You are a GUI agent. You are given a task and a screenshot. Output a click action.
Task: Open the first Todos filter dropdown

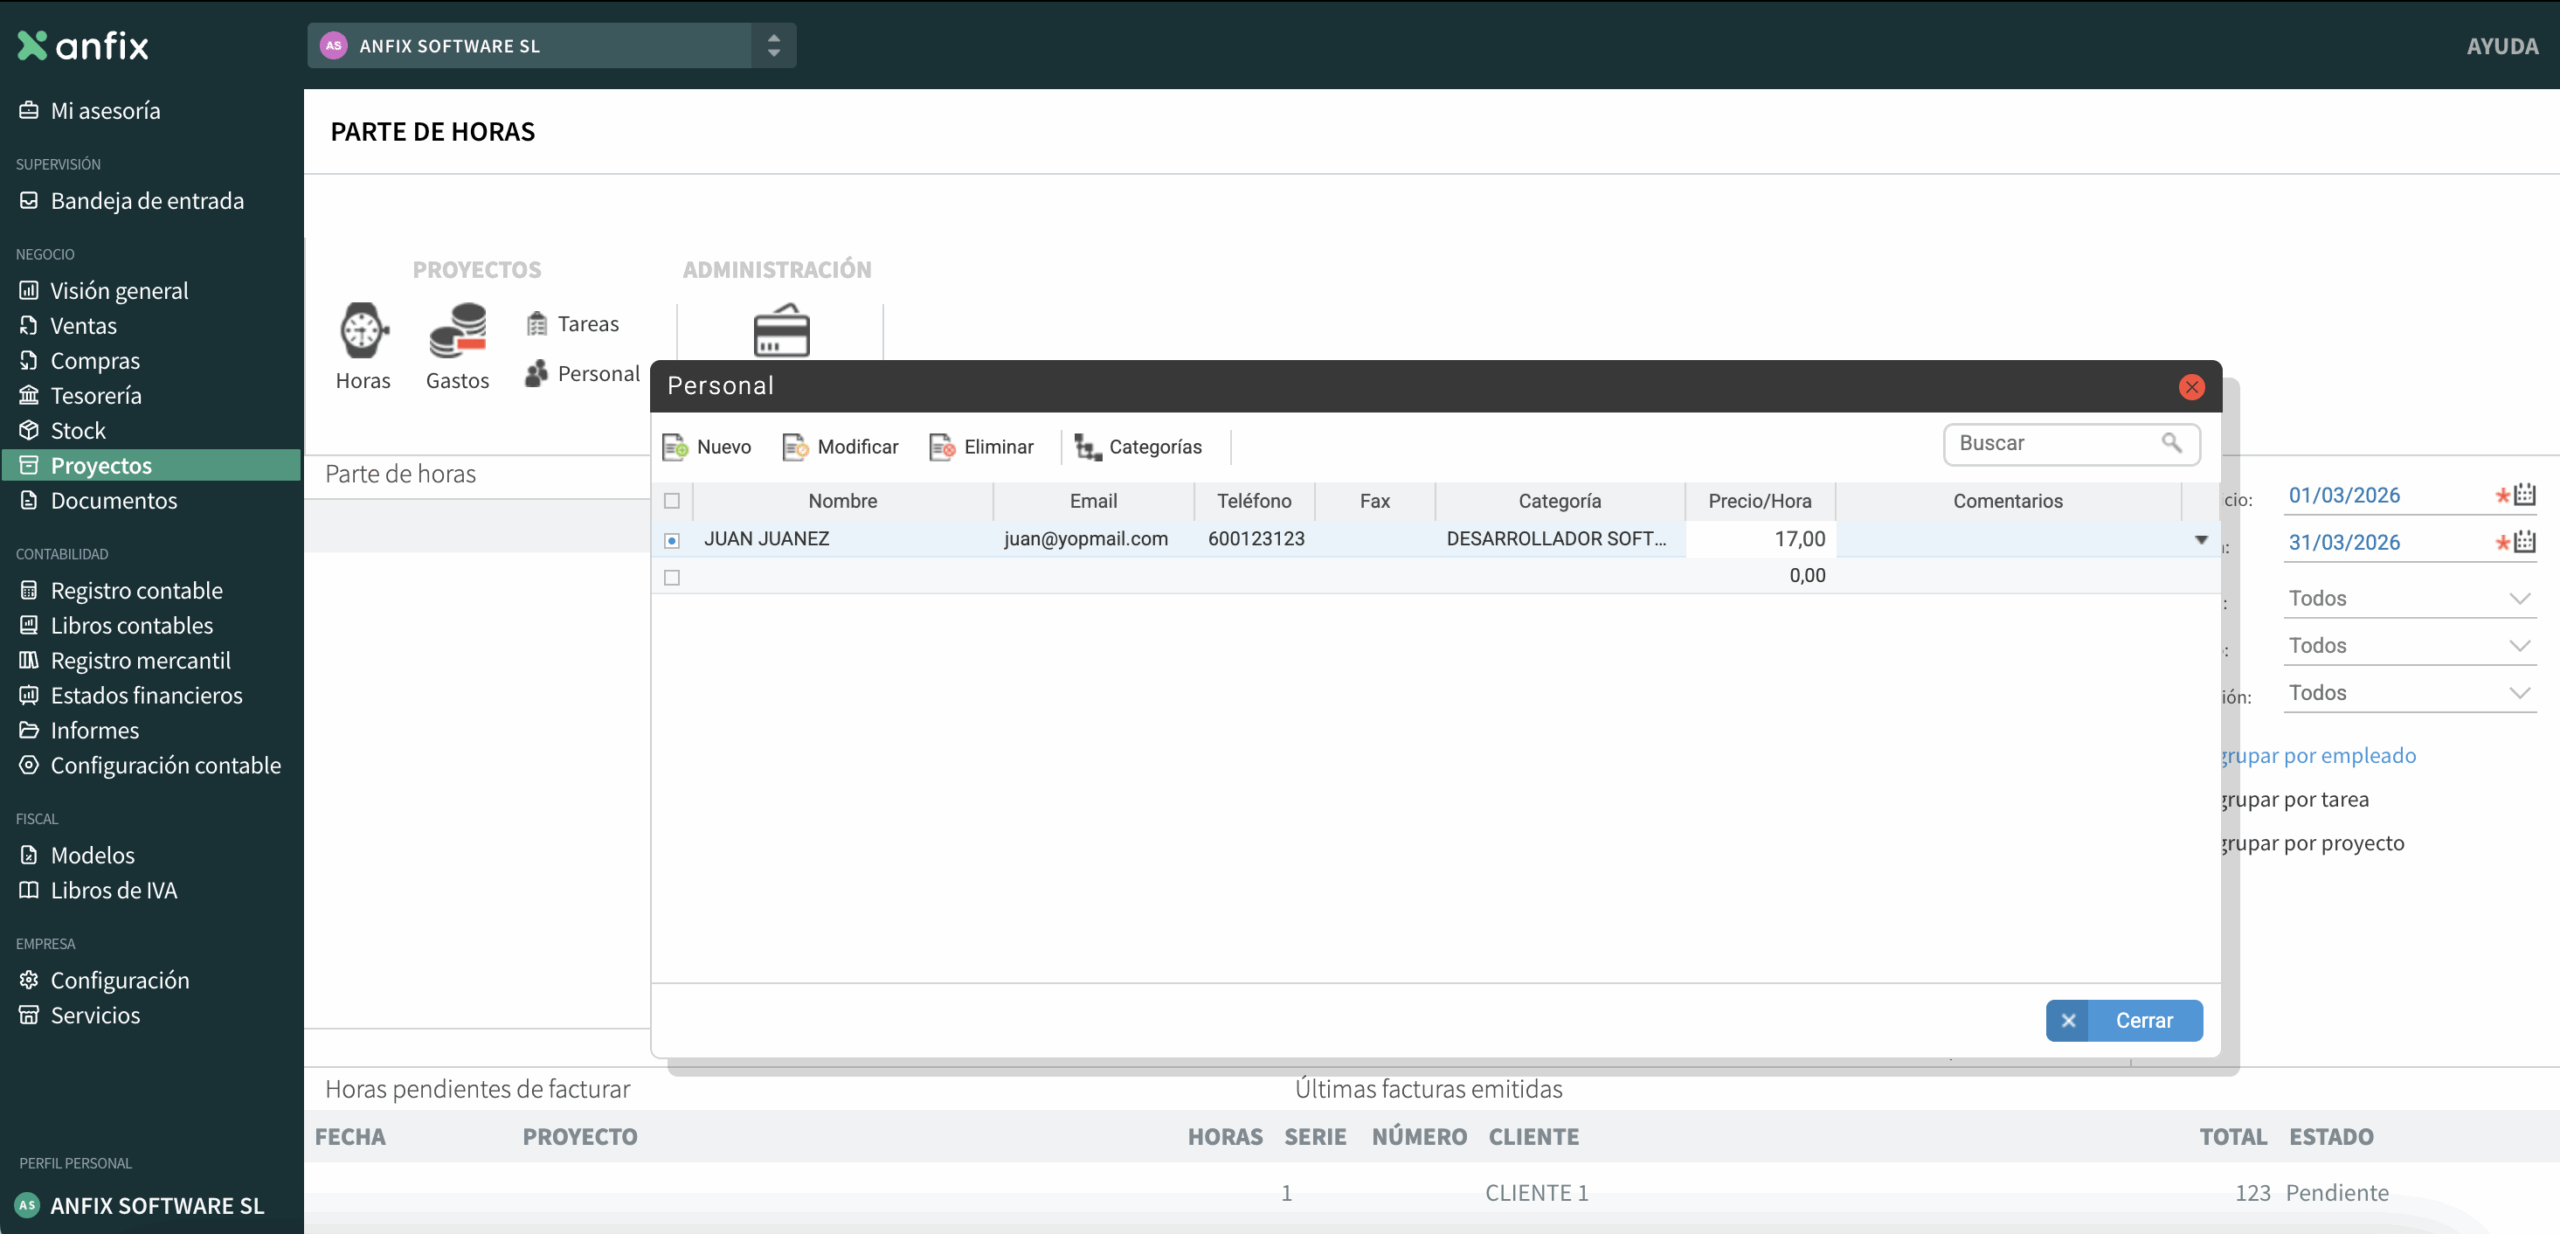click(2408, 598)
